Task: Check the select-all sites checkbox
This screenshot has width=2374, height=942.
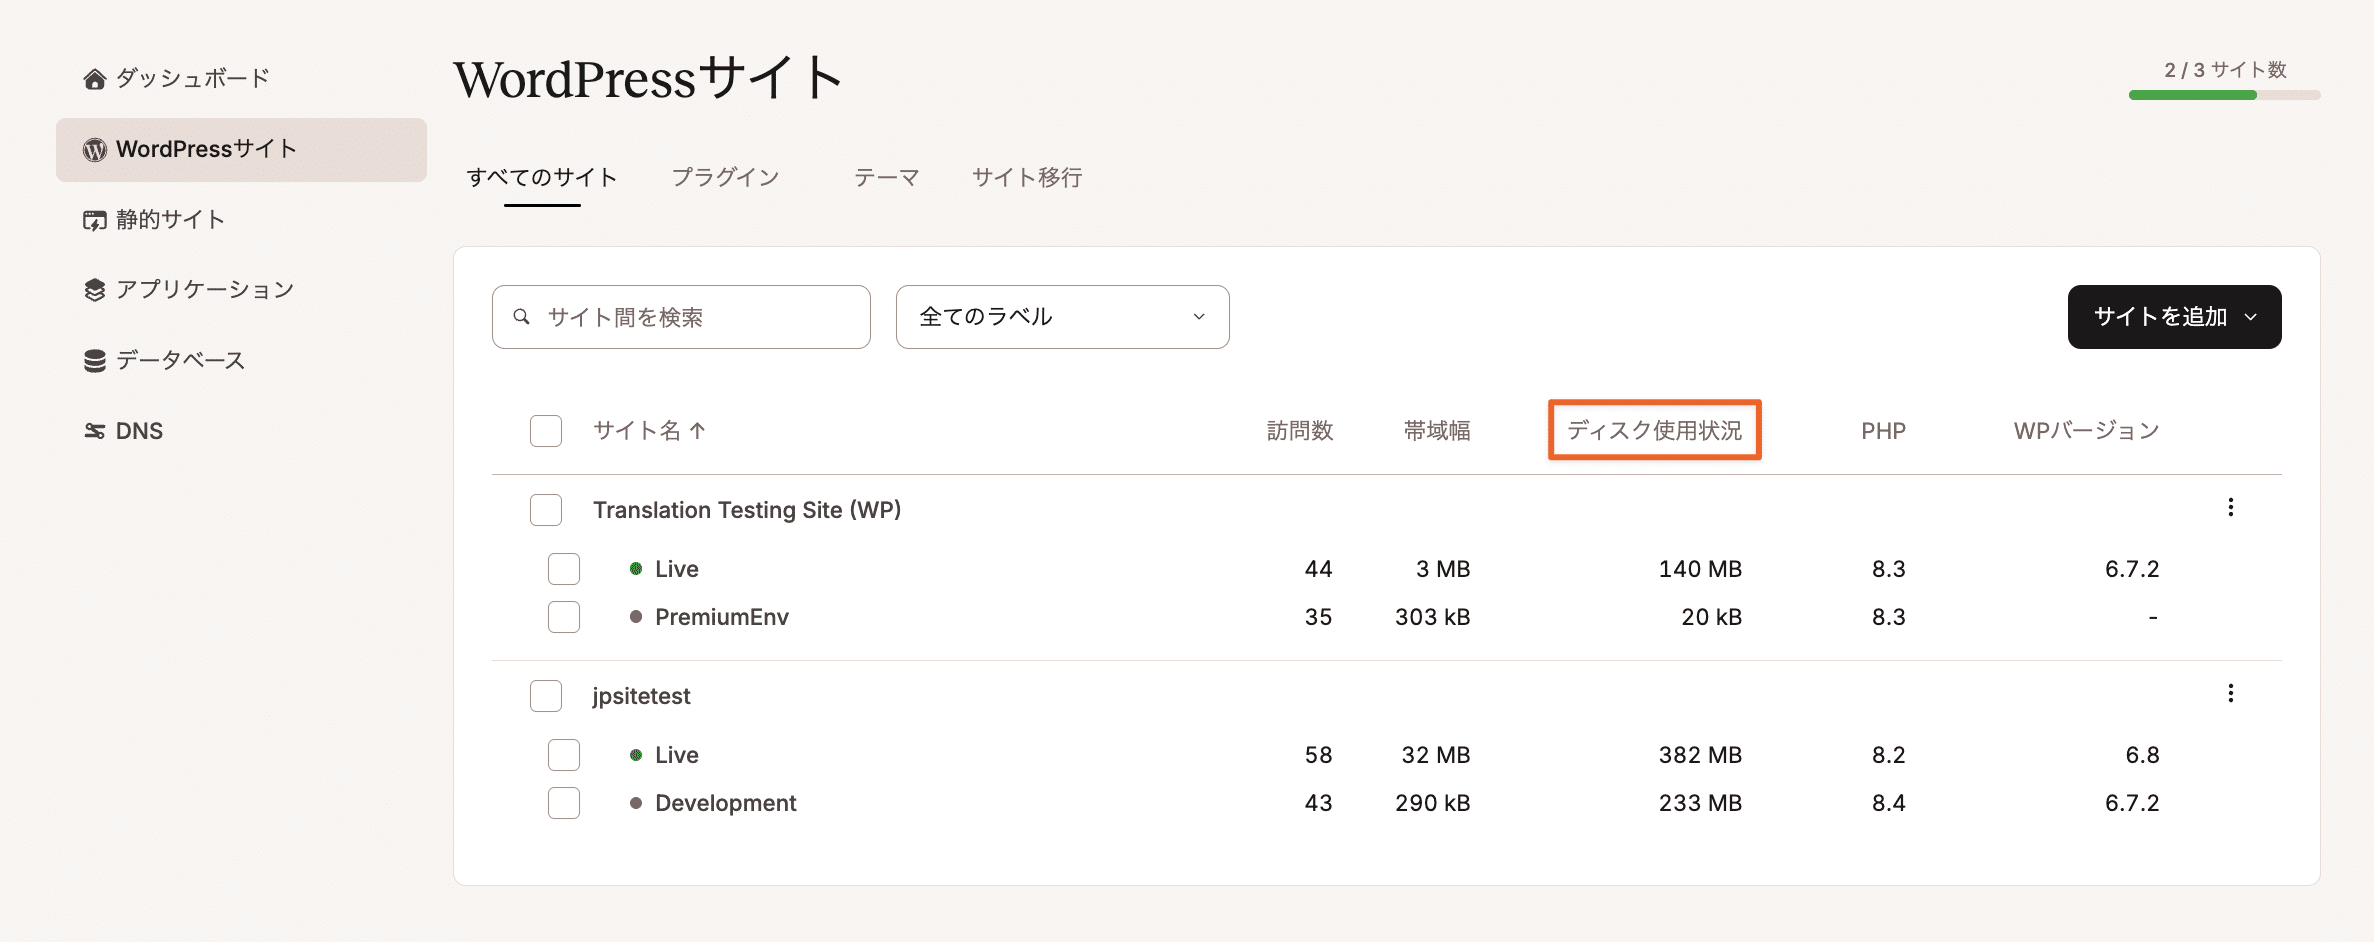Action: coord(545,430)
